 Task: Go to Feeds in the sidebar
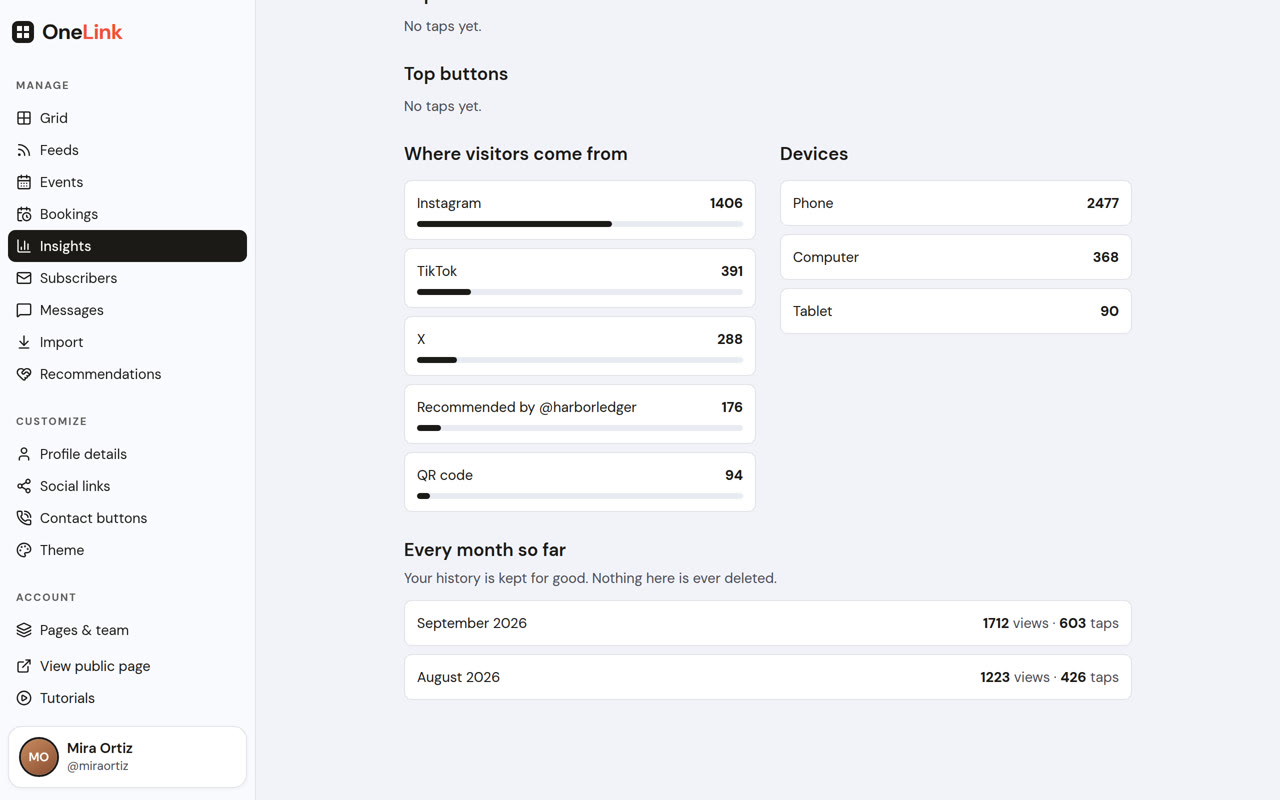[x=127, y=150]
